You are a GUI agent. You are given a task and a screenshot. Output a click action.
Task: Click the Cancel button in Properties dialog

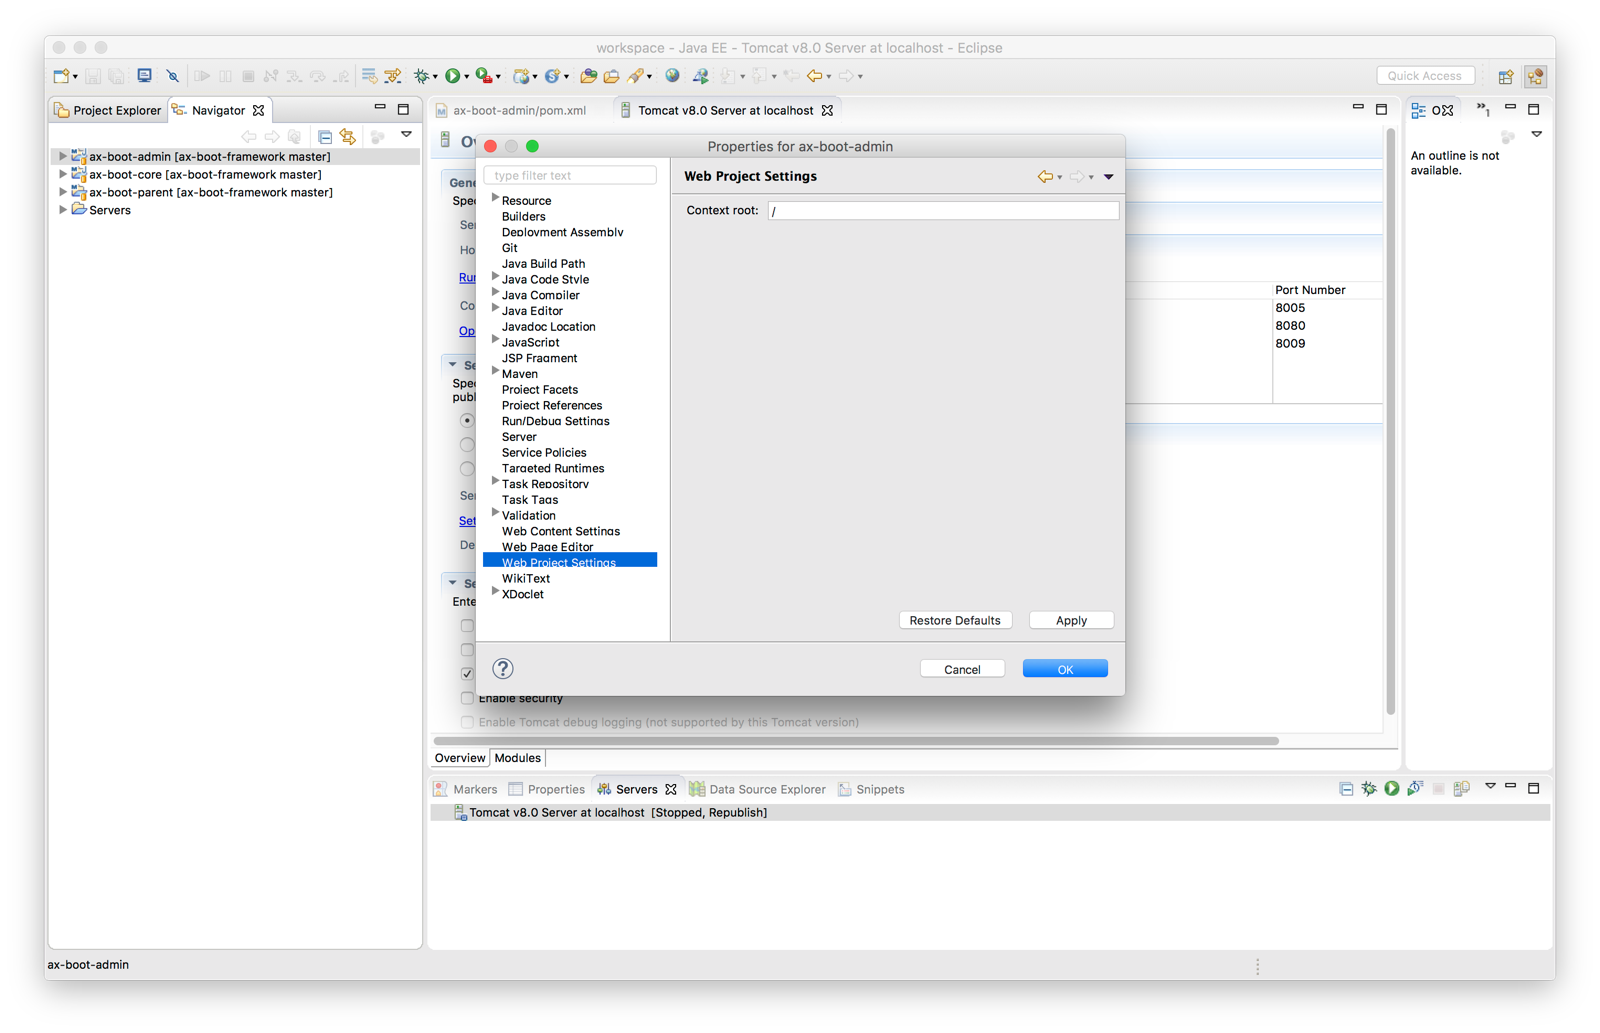(962, 669)
